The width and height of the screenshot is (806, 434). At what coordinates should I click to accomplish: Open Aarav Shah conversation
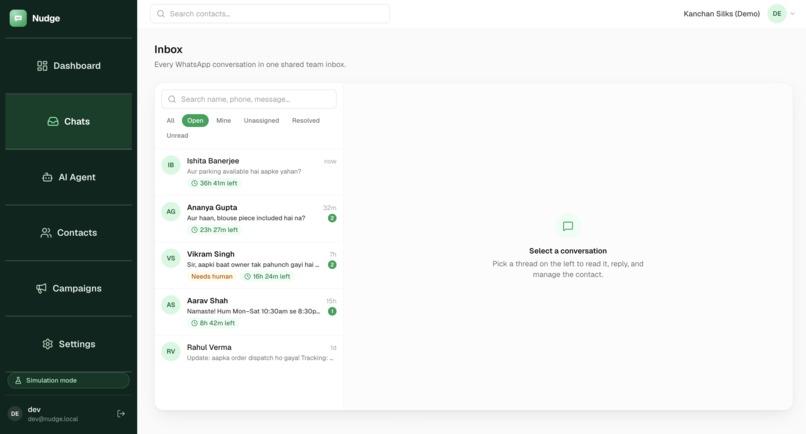[249, 312]
